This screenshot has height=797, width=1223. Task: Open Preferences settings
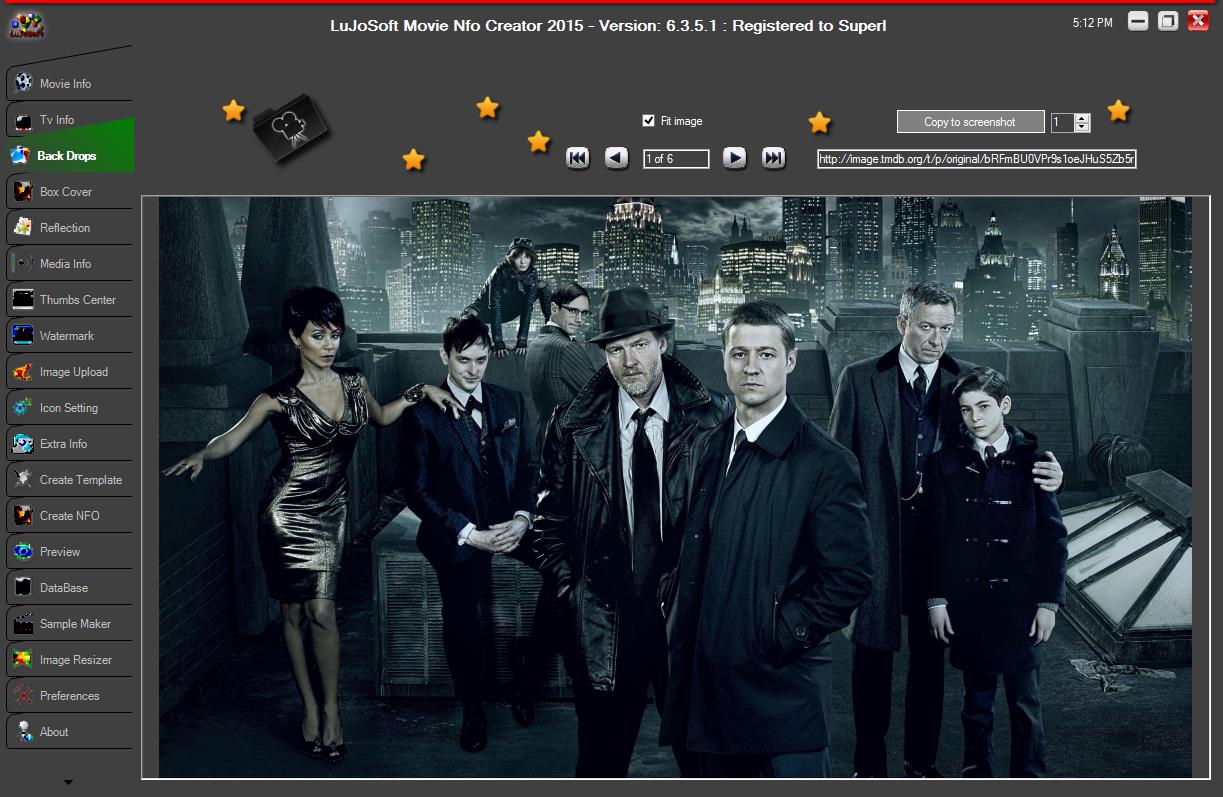(x=69, y=695)
